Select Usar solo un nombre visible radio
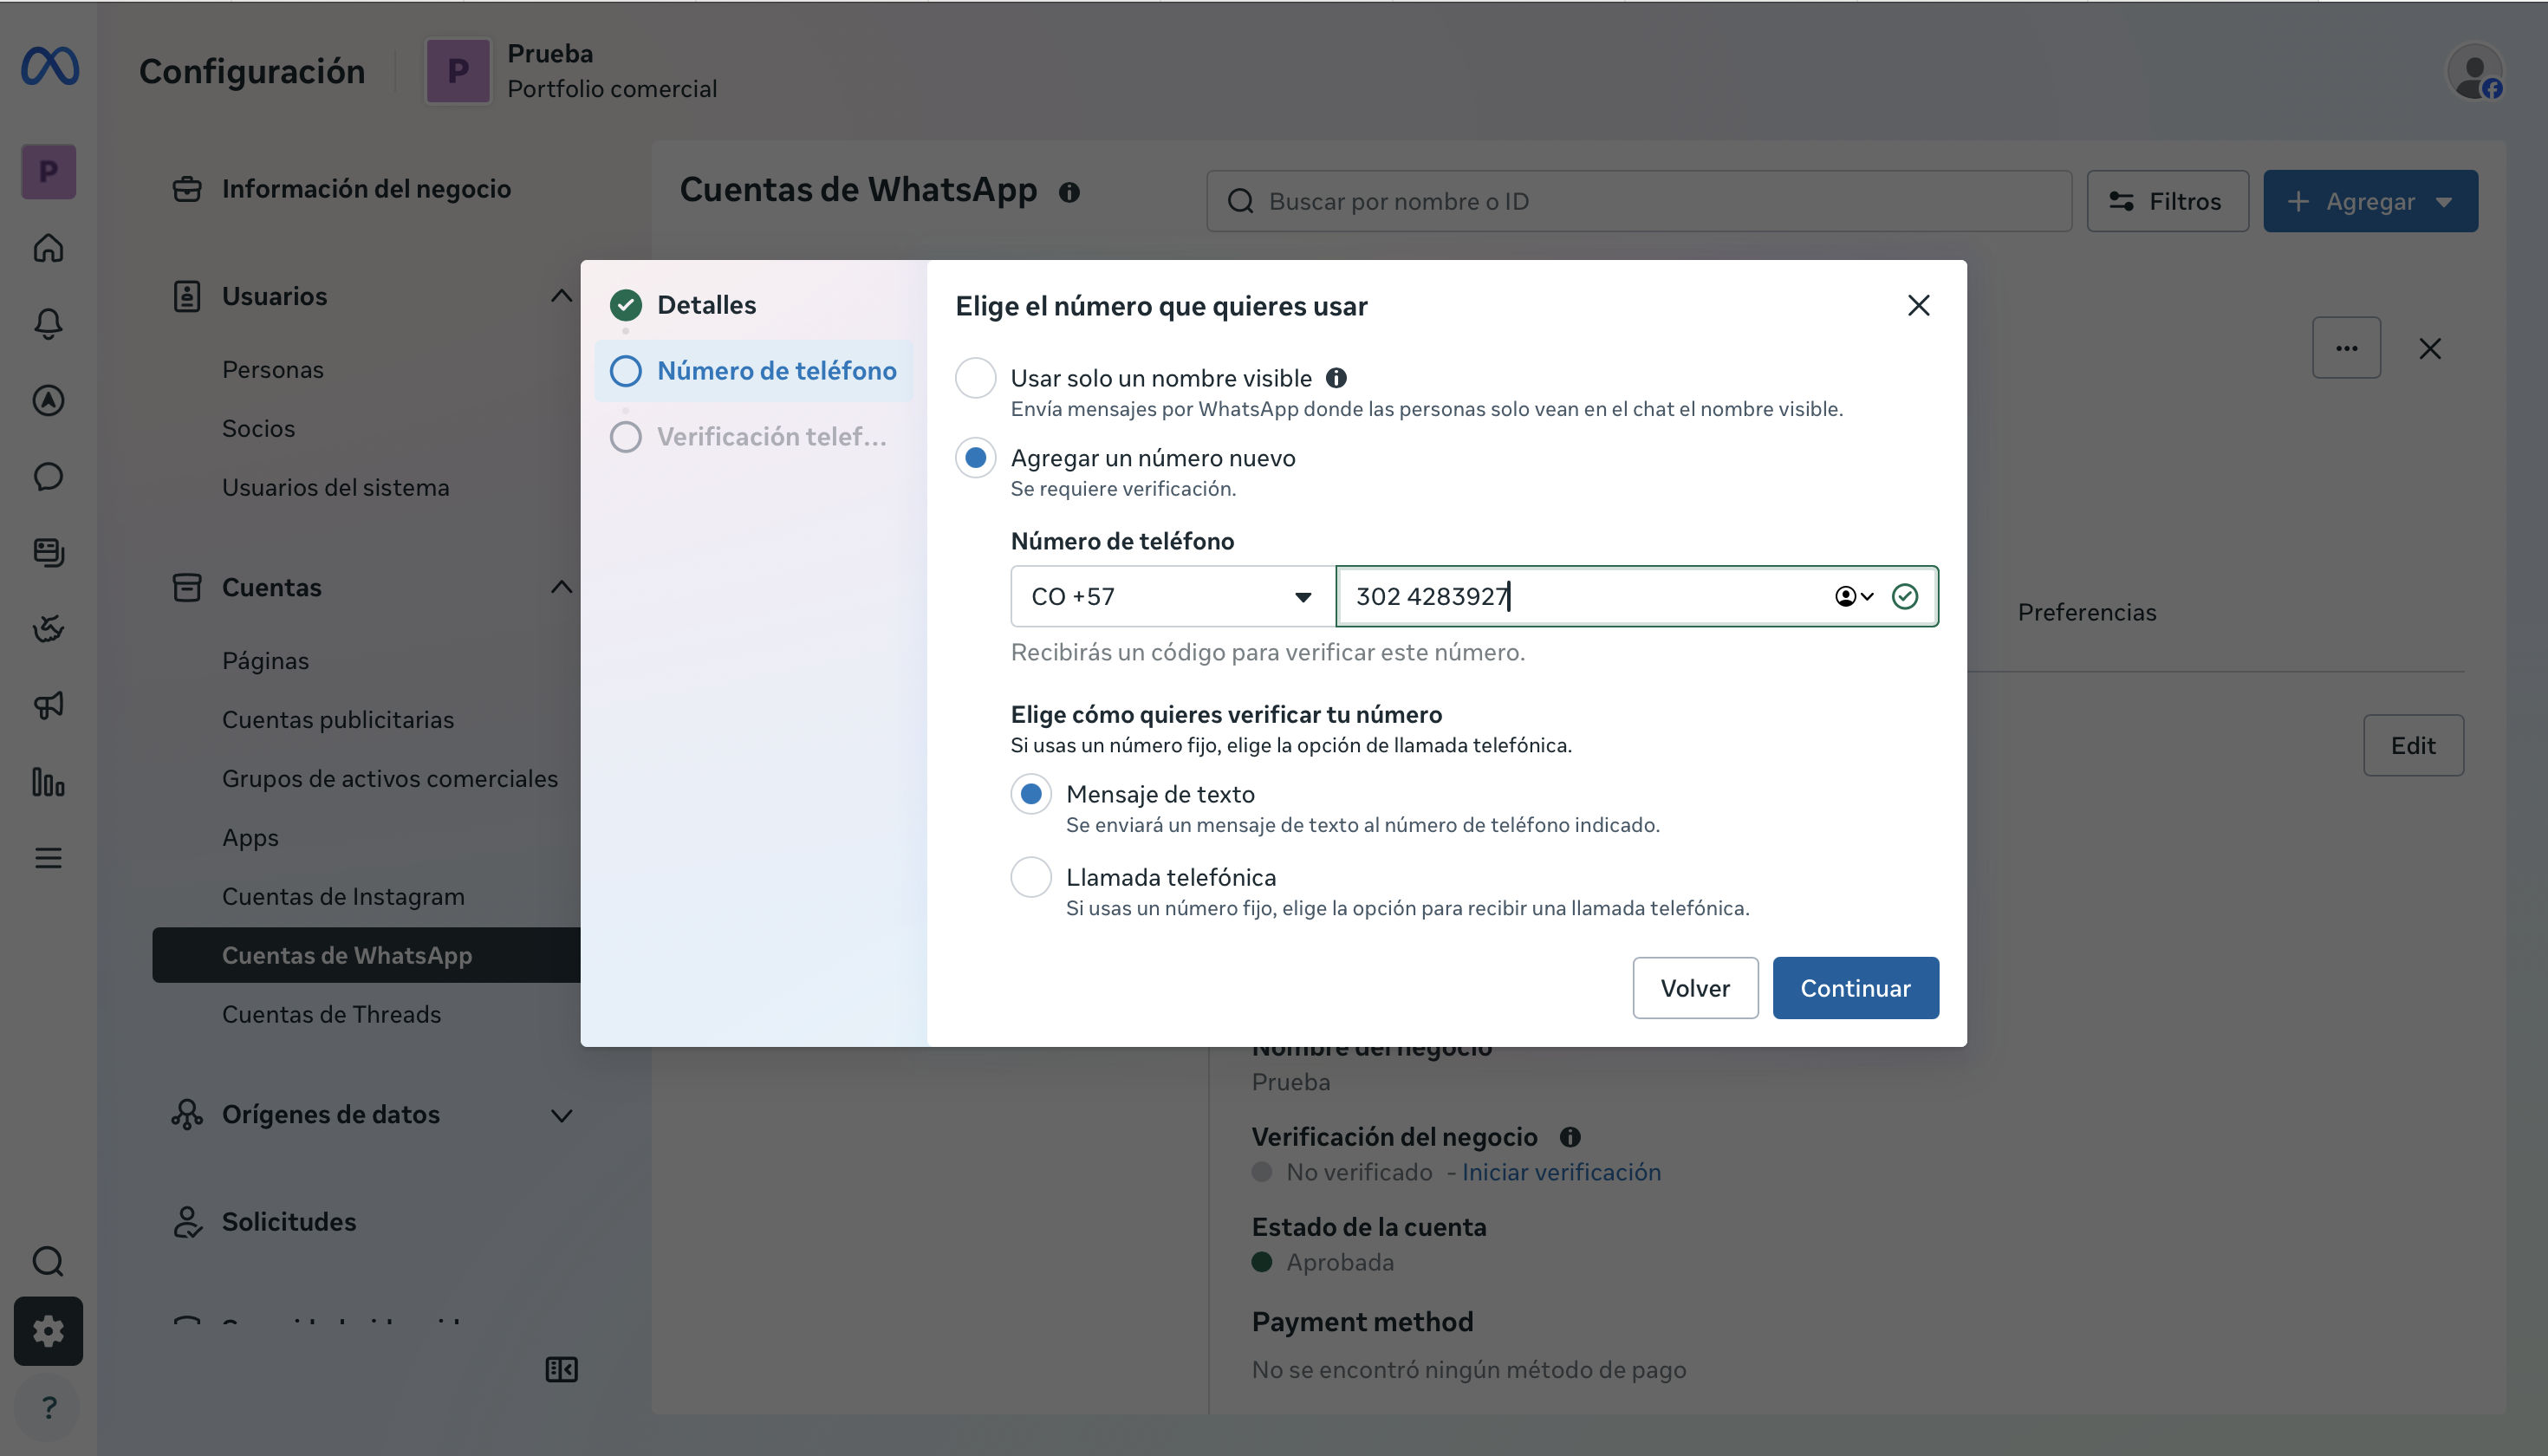 975,378
